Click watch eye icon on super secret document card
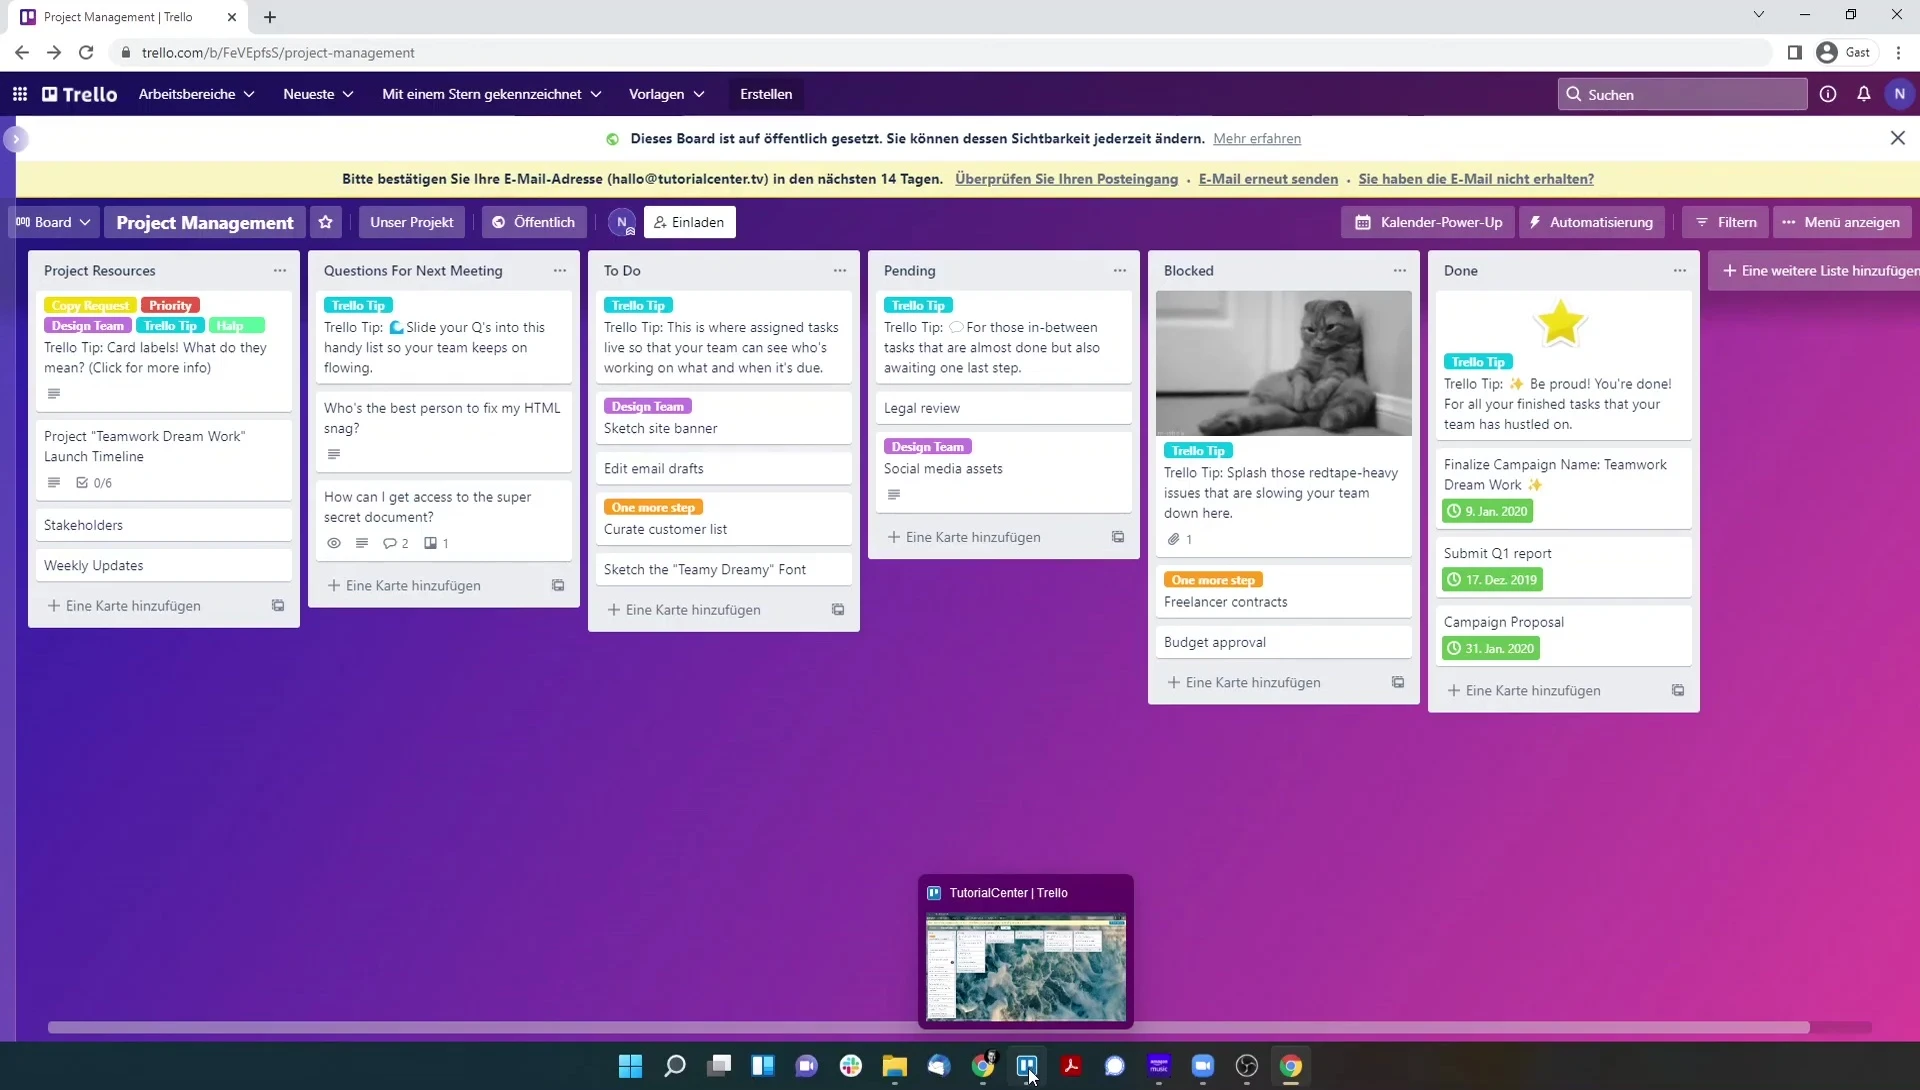 click(x=334, y=543)
